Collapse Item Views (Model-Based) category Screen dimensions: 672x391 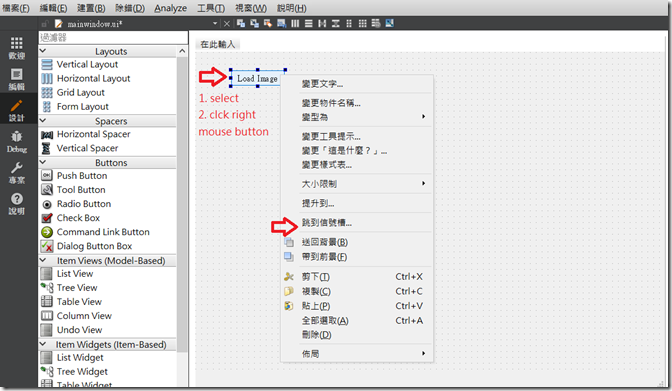43,260
